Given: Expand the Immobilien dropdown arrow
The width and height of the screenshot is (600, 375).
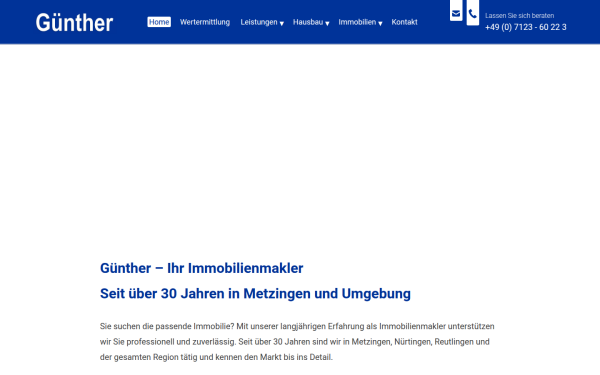Looking at the screenshot, I should click(380, 24).
